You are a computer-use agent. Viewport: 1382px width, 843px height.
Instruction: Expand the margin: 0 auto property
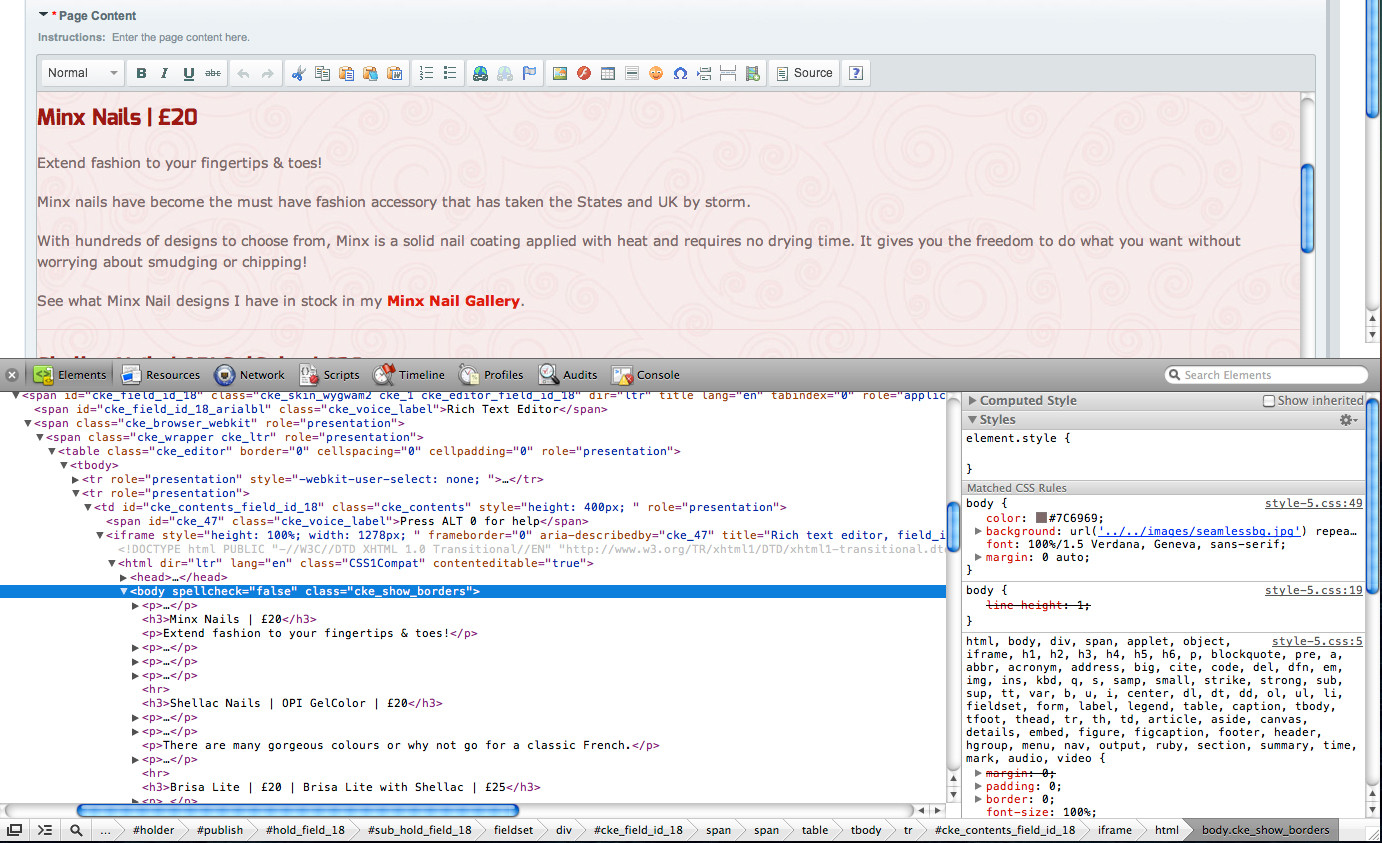(x=979, y=557)
